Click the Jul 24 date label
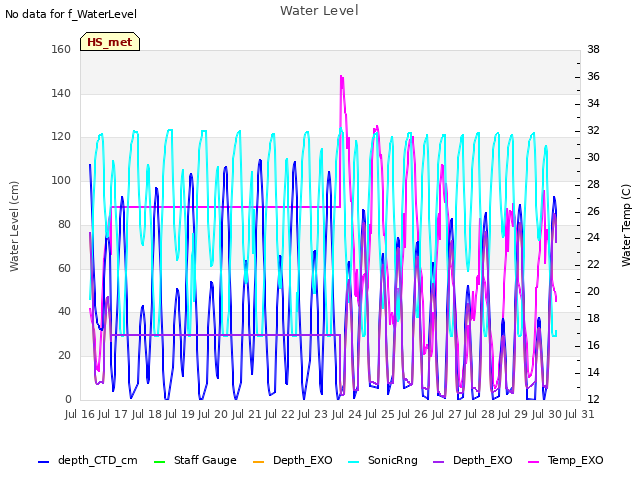 (x=347, y=414)
